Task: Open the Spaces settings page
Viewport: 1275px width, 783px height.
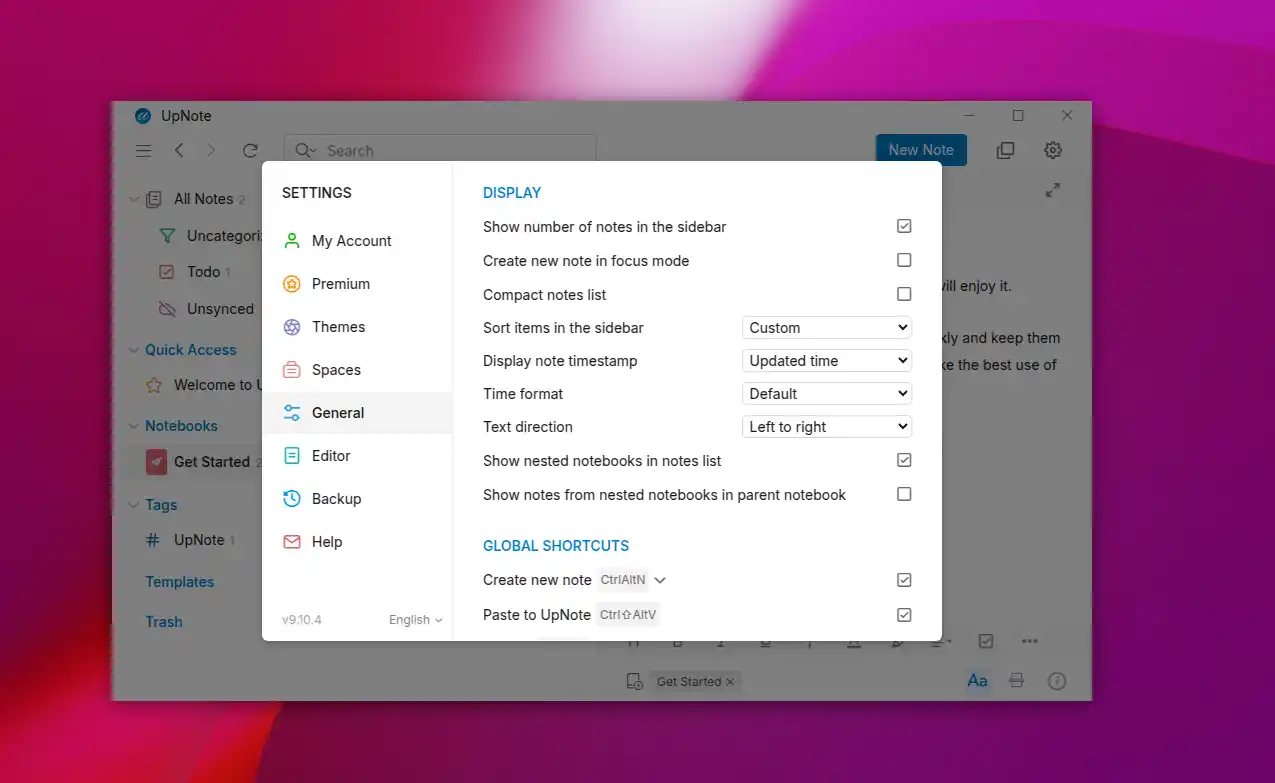Action: (x=357, y=370)
